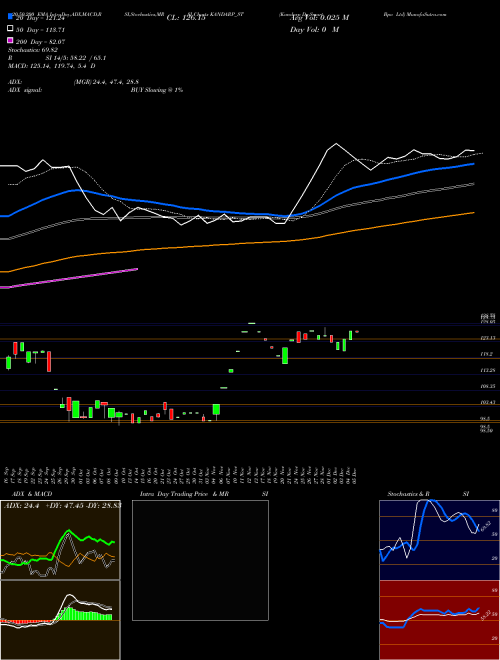
Task: Click the 'Stochastics & R' panel title
Action: tap(409, 494)
